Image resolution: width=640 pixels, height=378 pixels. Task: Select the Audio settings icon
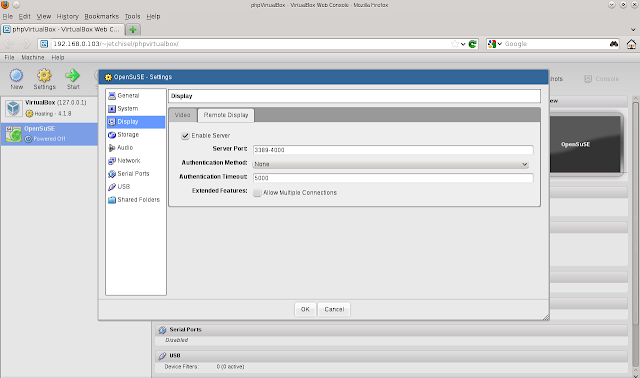[x=112, y=148]
